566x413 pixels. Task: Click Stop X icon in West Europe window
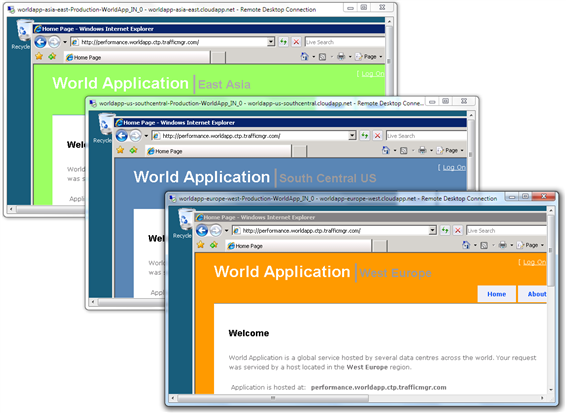pos(458,230)
